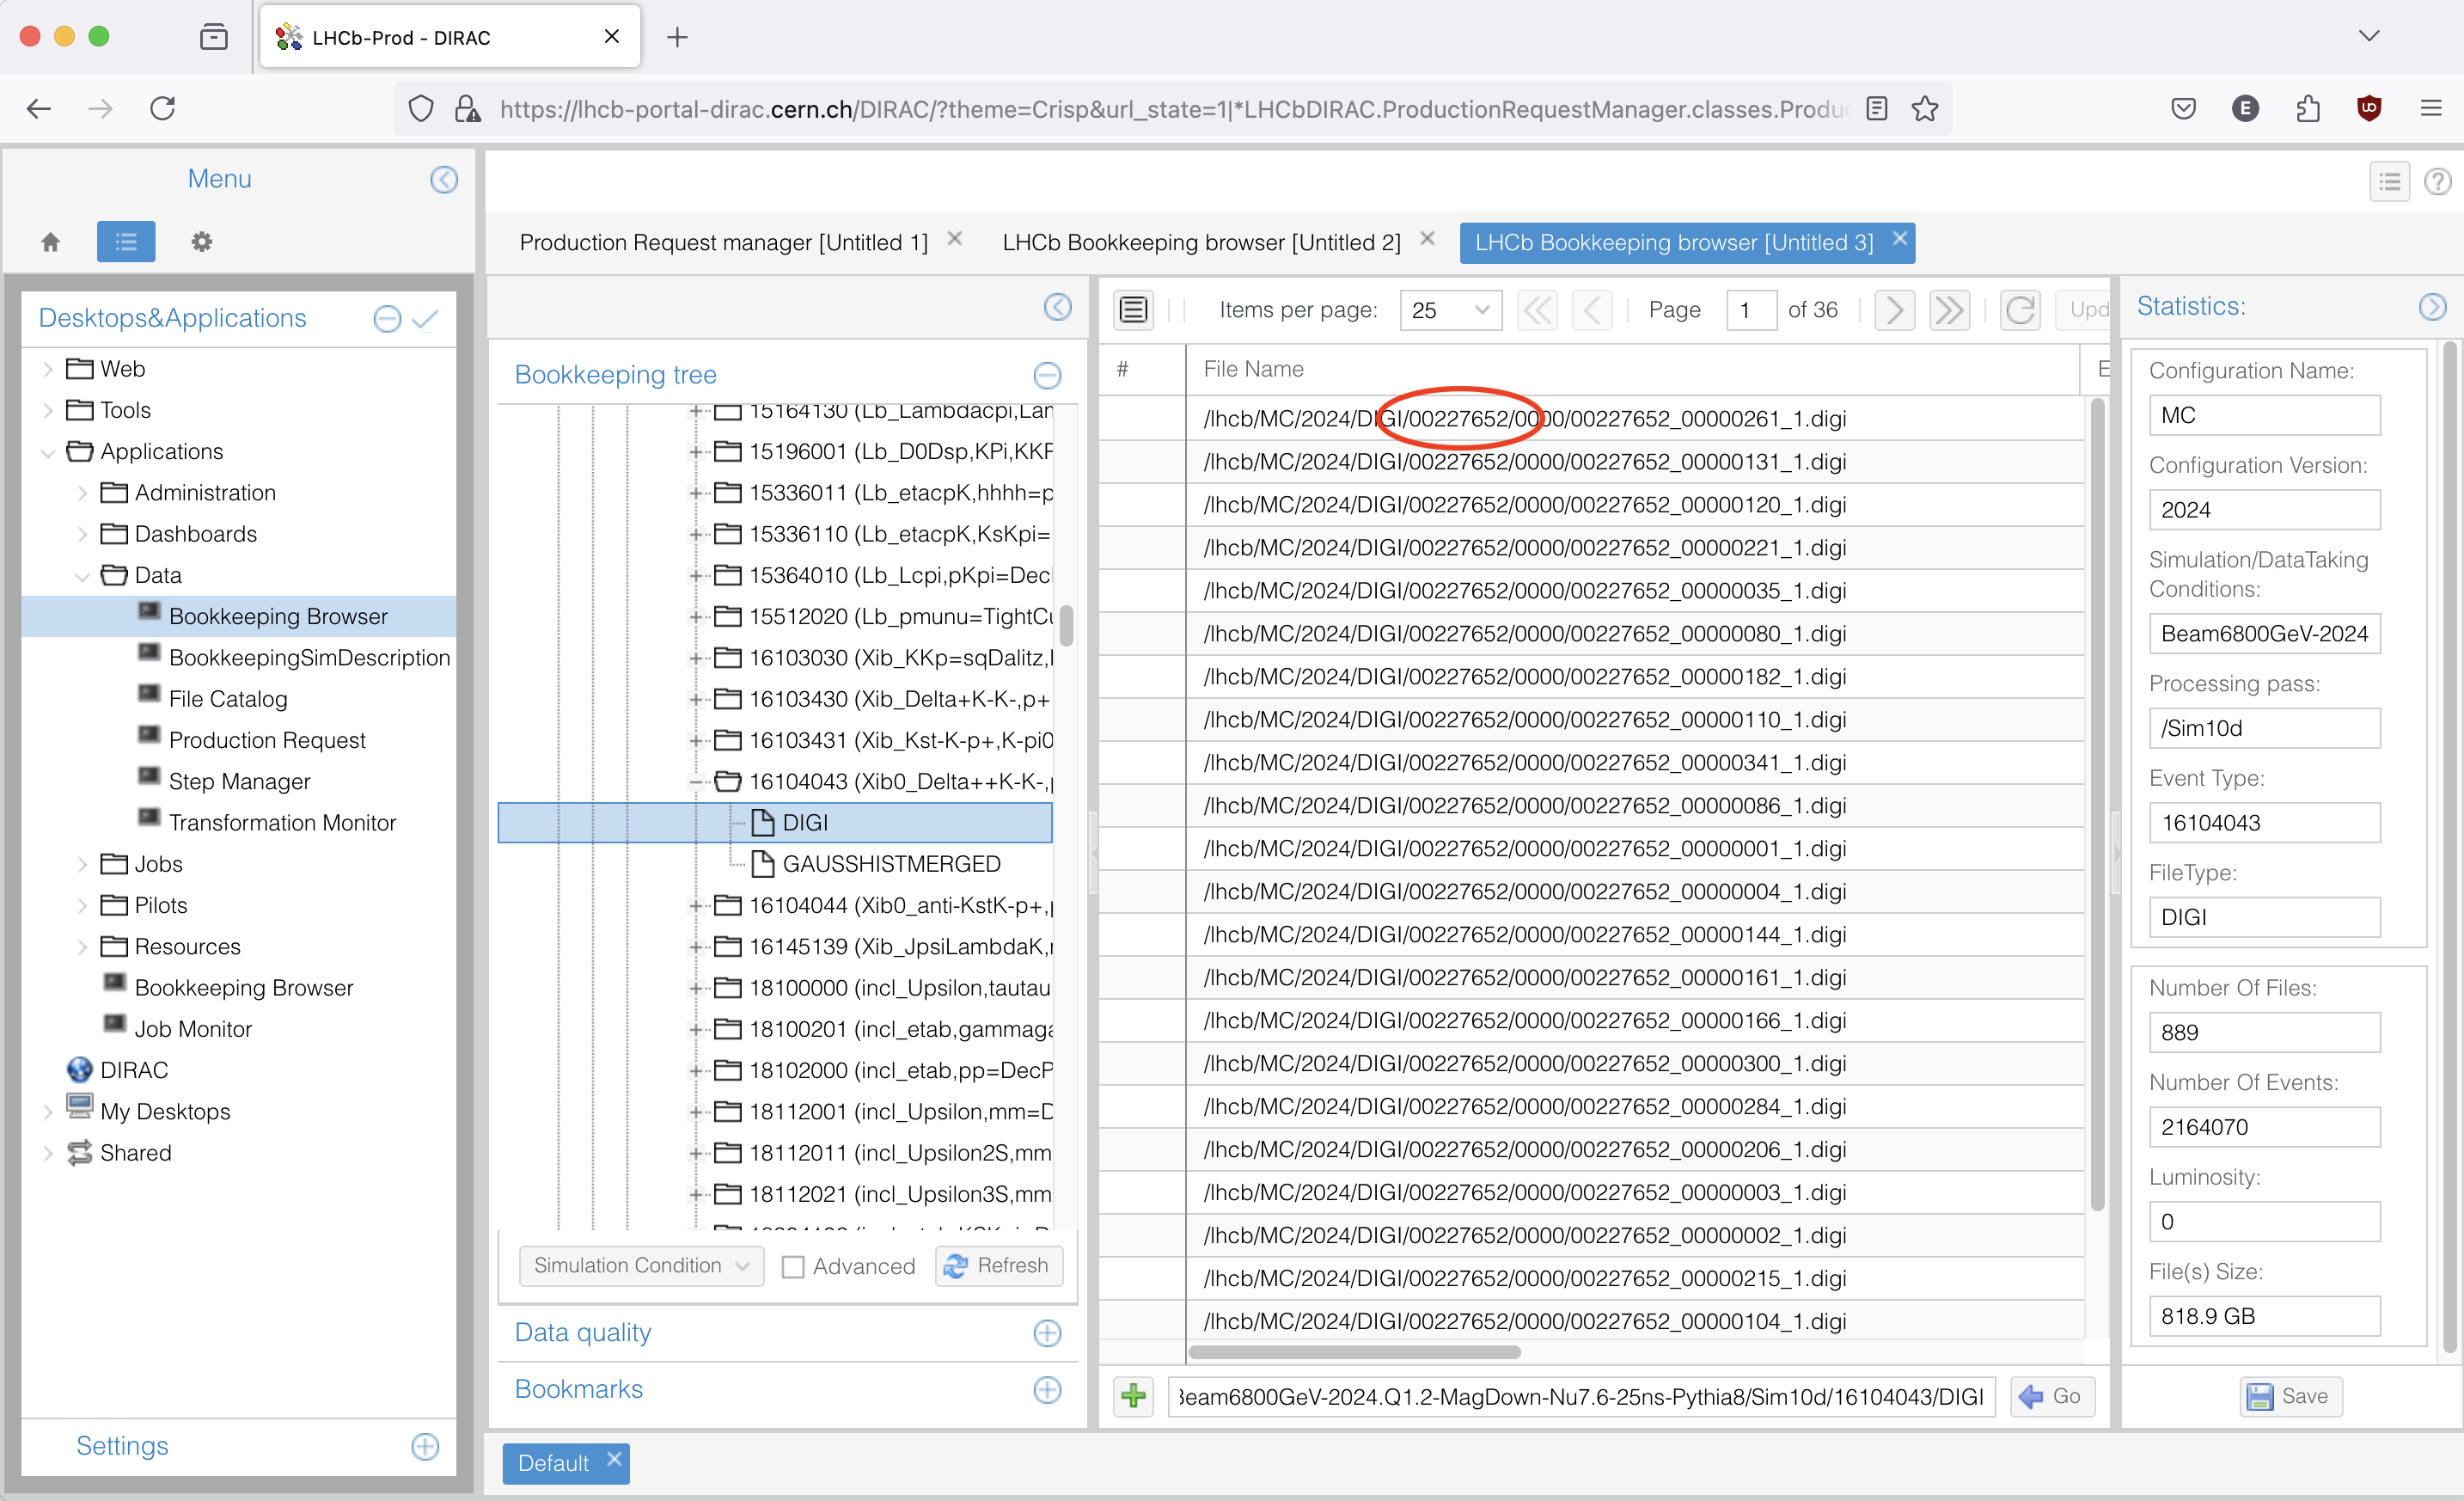This screenshot has width=2464, height=1501.
Task: Enable the Advanced checkbox
Action: click(793, 1267)
